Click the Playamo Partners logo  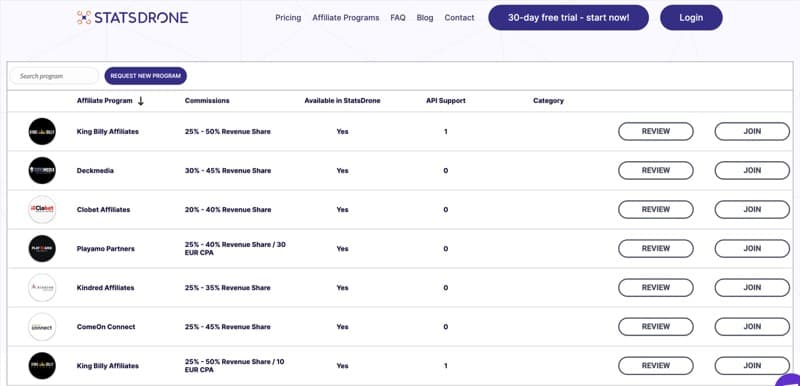click(42, 249)
